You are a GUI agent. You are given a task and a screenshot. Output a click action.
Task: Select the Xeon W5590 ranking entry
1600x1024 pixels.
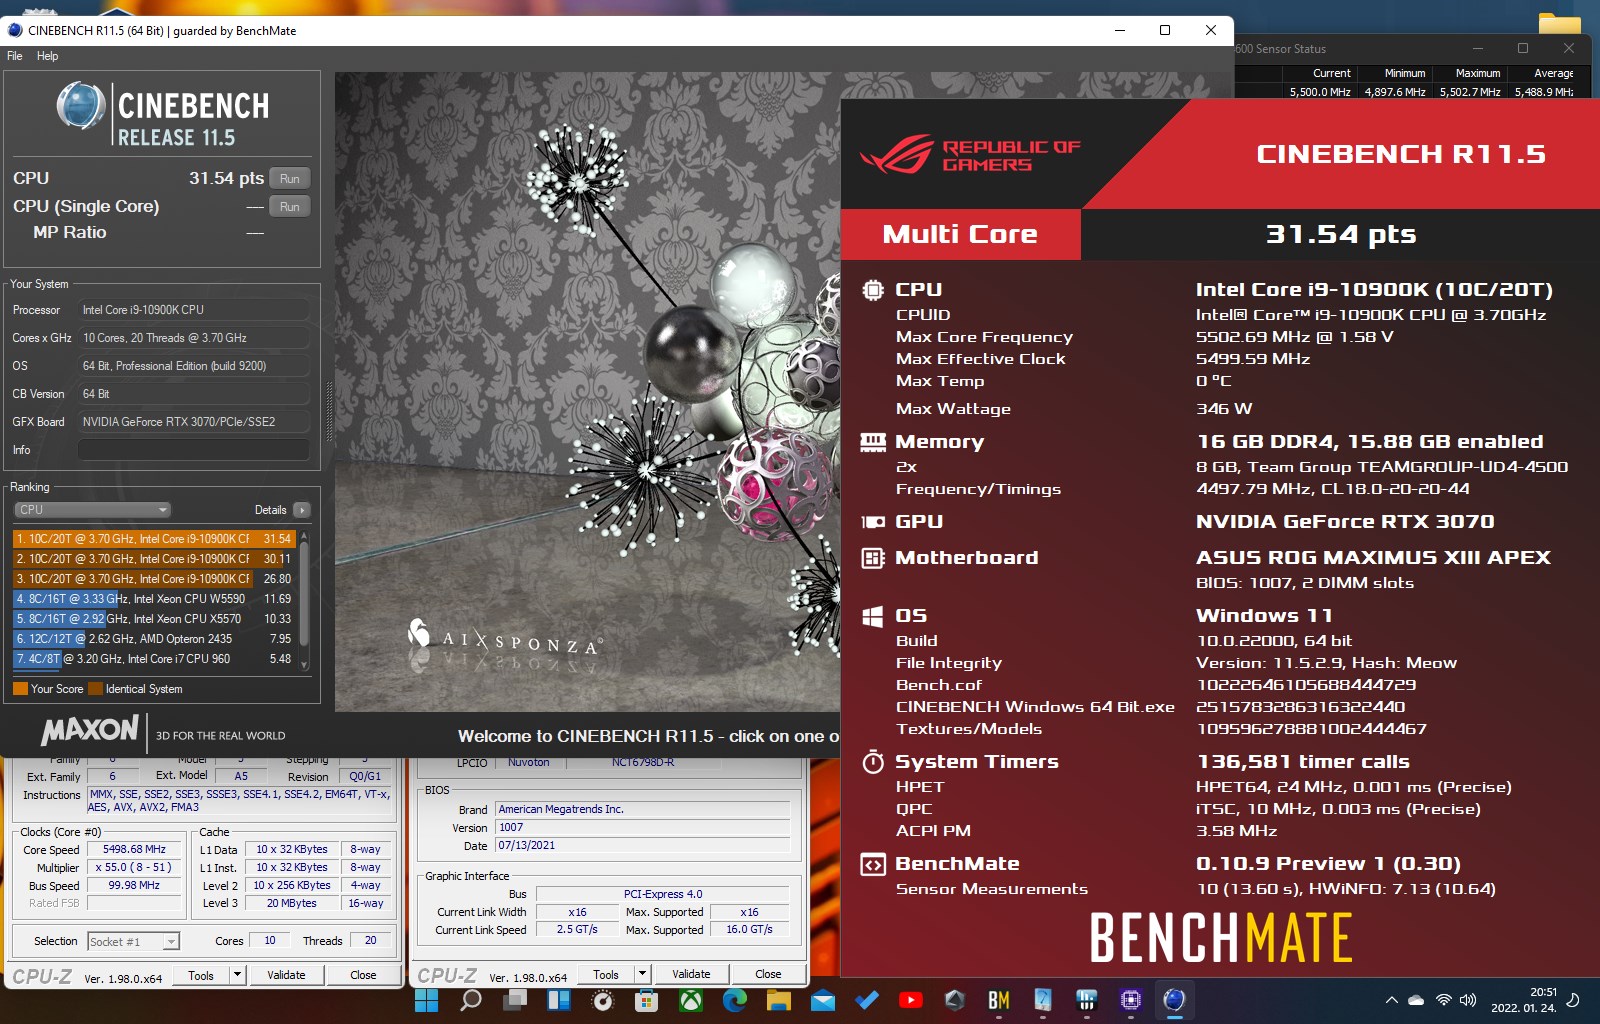point(154,598)
